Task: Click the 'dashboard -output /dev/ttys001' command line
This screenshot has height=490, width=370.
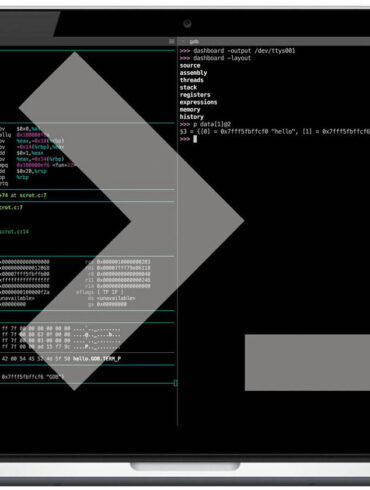Action: [x=237, y=51]
